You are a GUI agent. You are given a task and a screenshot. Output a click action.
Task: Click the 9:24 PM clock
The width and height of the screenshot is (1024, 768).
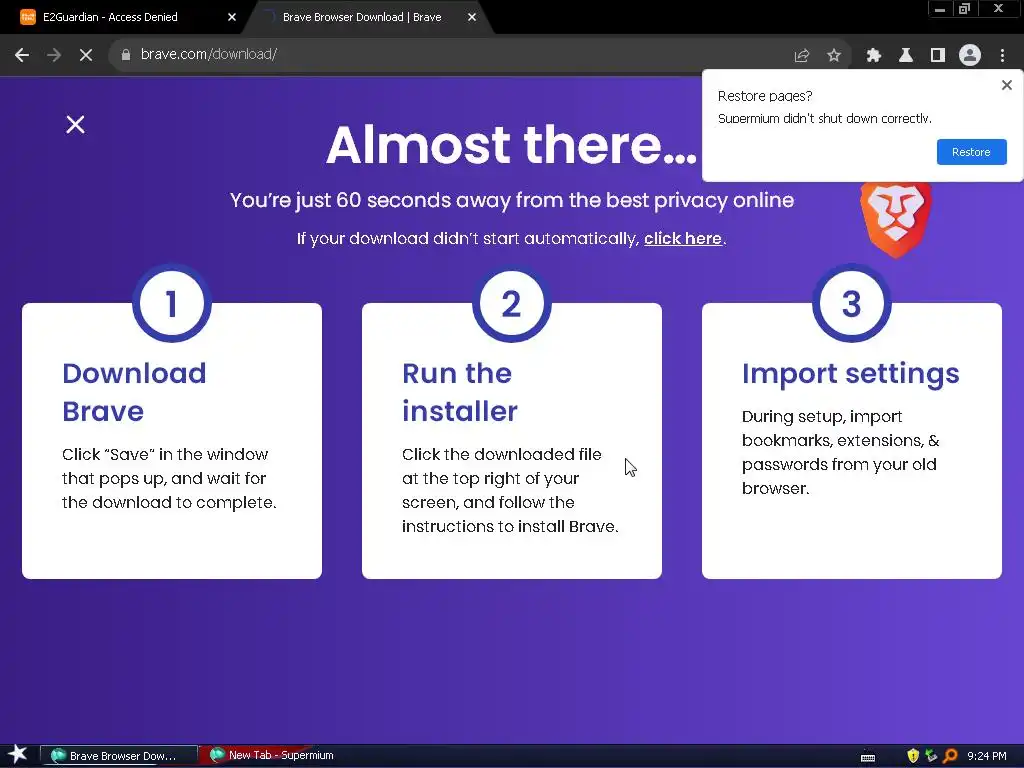tap(986, 756)
